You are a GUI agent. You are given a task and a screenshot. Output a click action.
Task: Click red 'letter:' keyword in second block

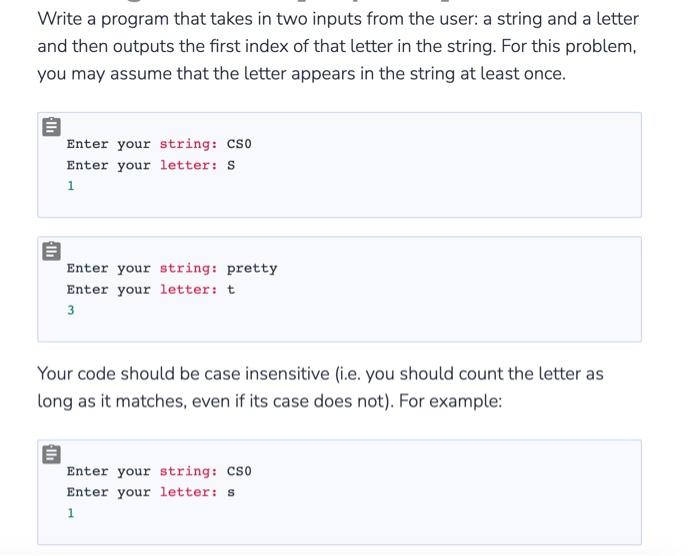click(188, 289)
